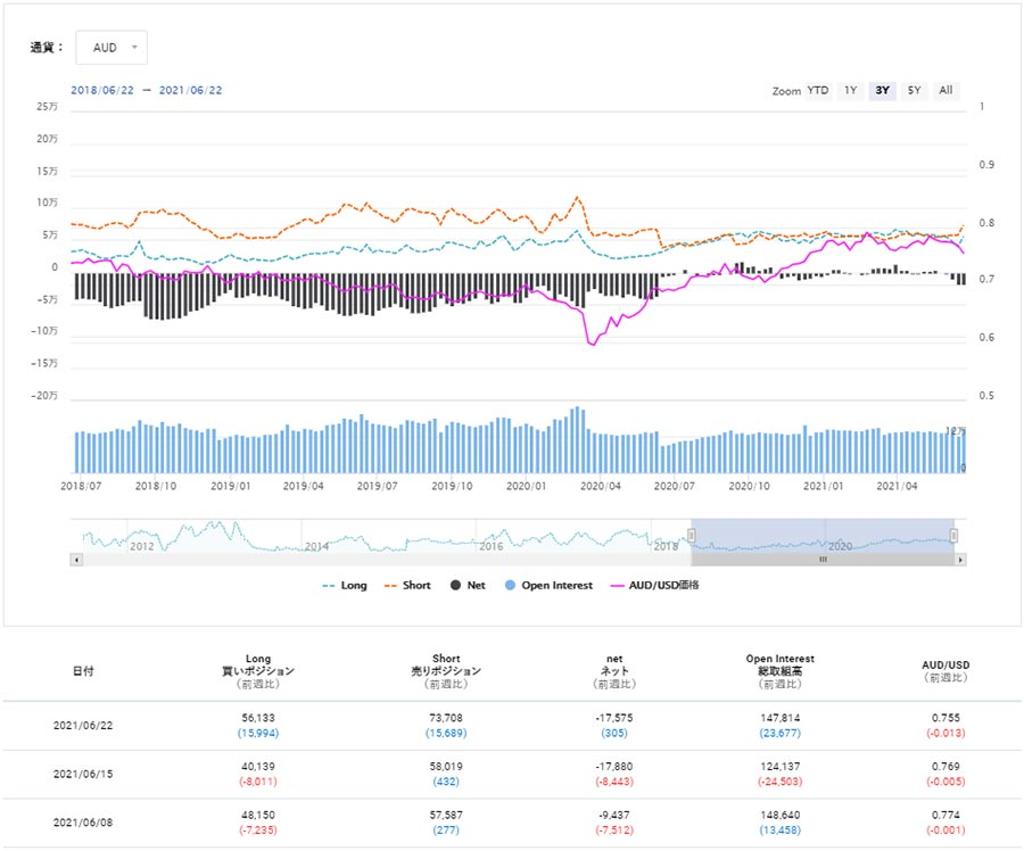Select the All zoom range

tap(946, 91)
